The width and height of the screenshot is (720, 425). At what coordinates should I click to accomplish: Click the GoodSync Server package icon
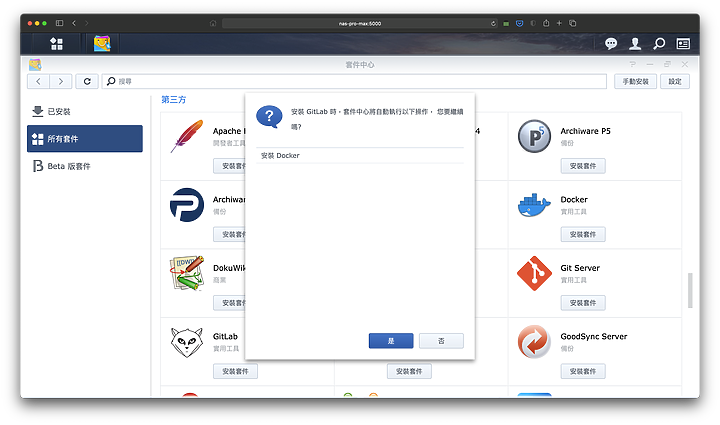click(x=534, y=342)
